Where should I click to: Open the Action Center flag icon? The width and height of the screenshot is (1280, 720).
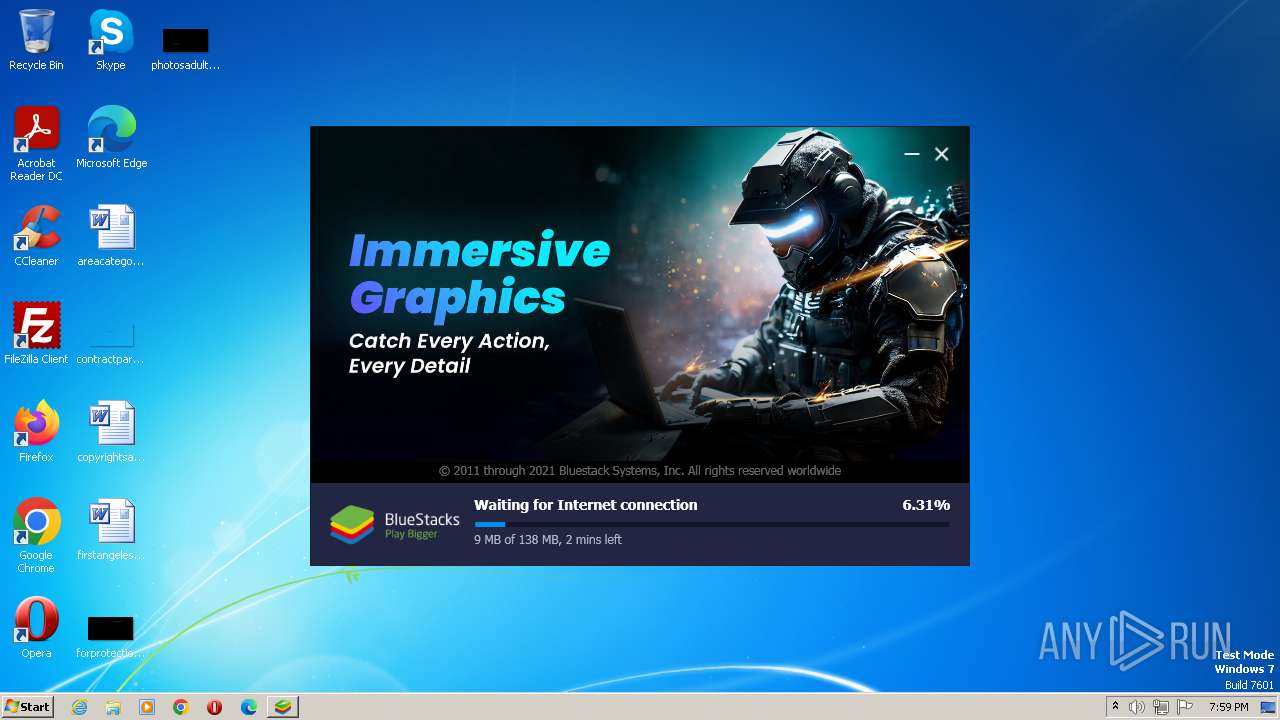(1185, 707)
